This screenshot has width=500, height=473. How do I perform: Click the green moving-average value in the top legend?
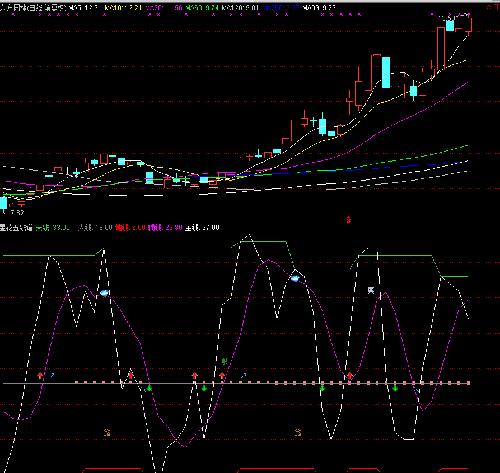203,7
